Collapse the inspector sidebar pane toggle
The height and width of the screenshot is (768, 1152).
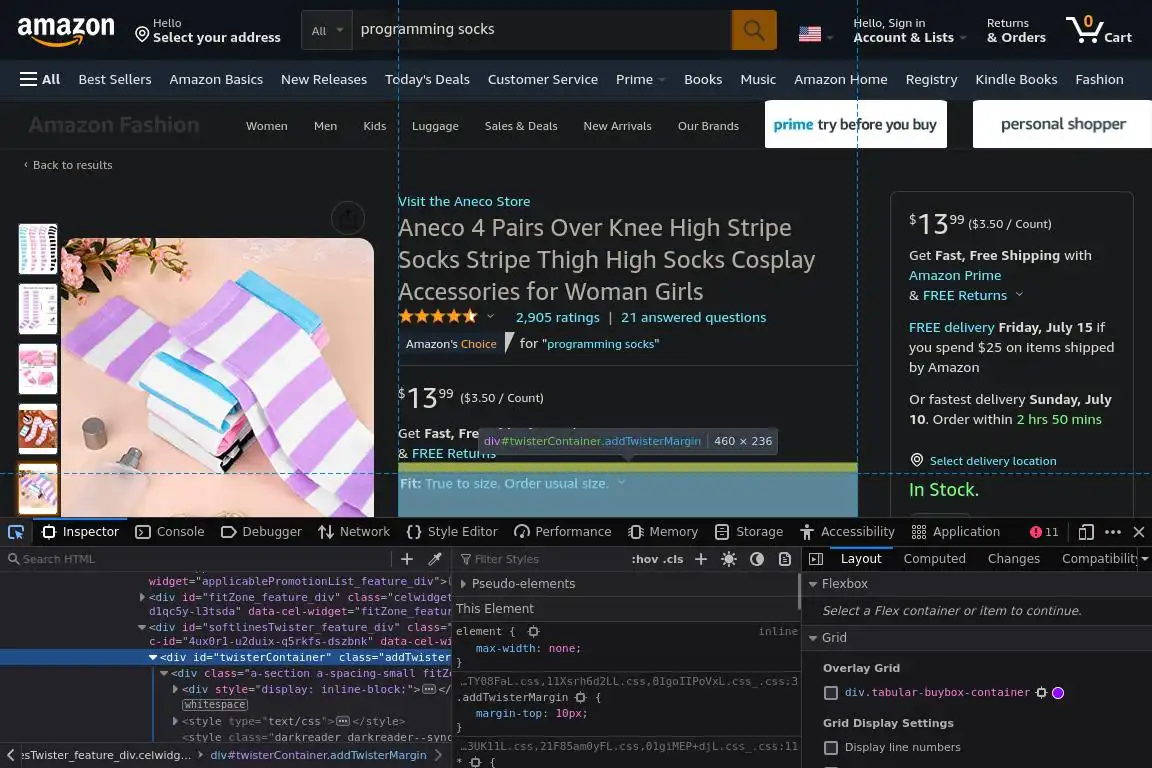point(816,559)
